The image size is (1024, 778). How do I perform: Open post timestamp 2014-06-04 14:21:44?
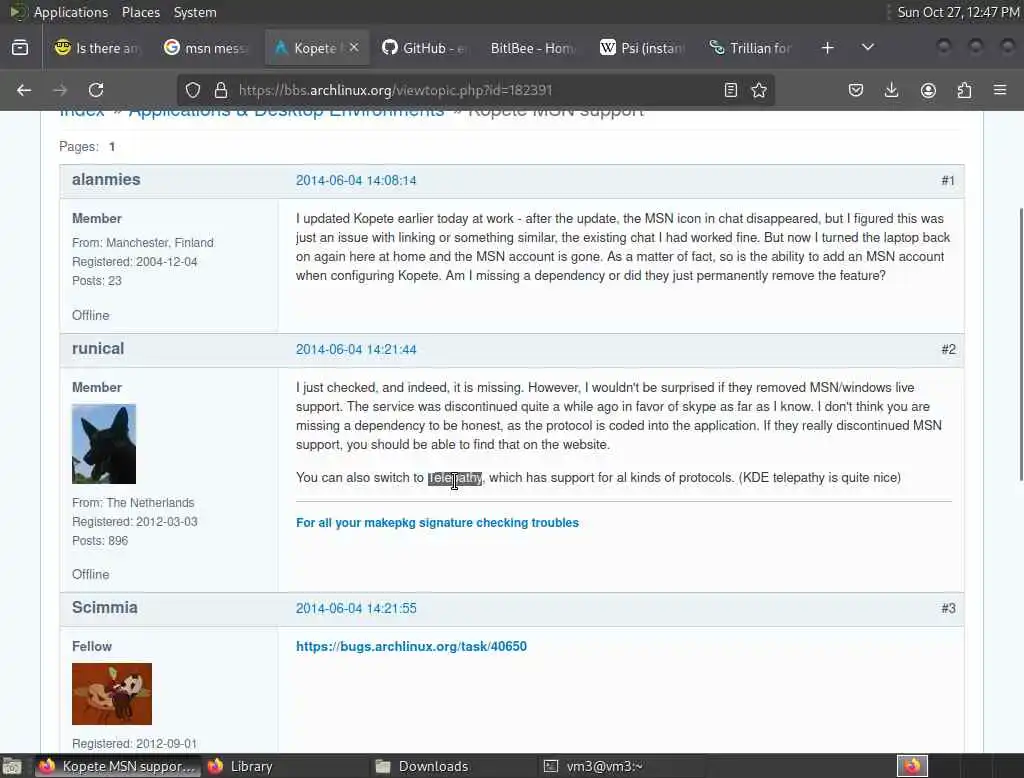(x=356, y=349)
